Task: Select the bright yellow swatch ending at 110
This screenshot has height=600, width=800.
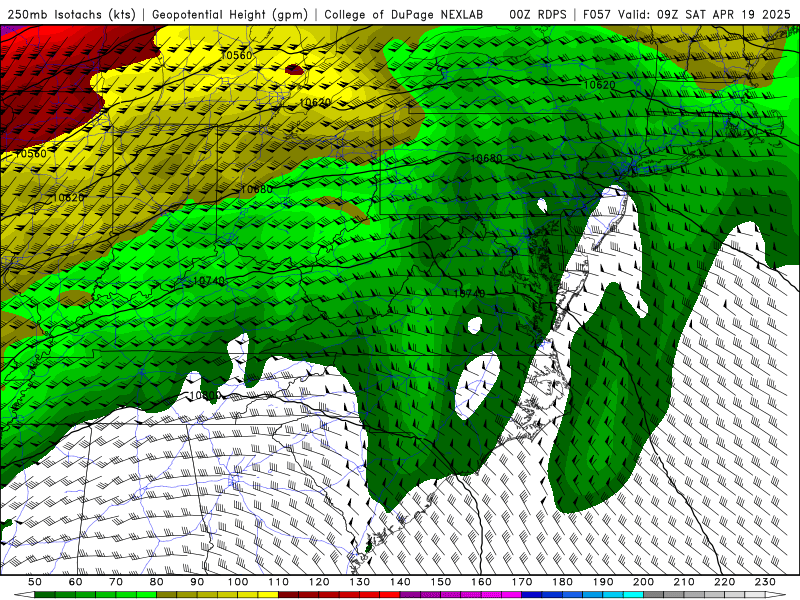Action: click(x=268, y=595)
